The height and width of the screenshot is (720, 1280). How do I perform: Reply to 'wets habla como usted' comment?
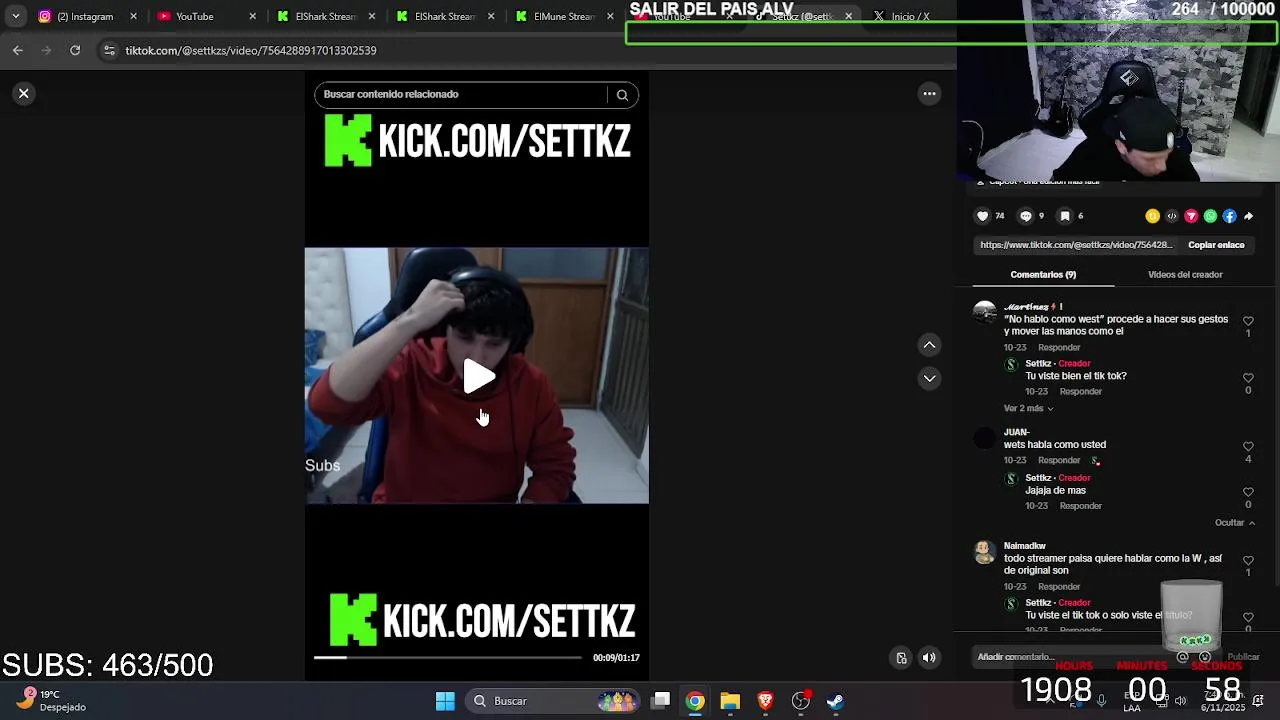[x=1059, y=461]
